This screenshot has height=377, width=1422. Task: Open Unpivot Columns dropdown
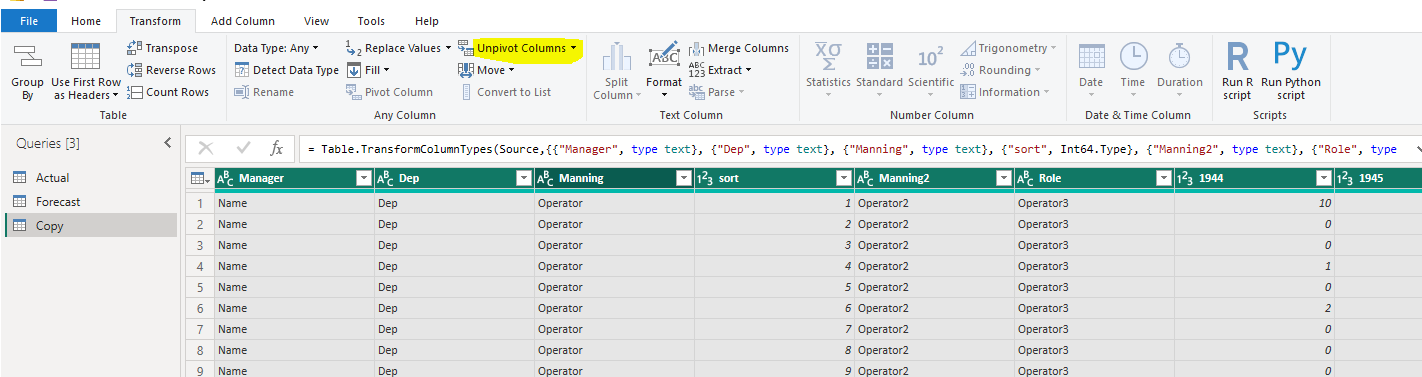click(518, 48)
